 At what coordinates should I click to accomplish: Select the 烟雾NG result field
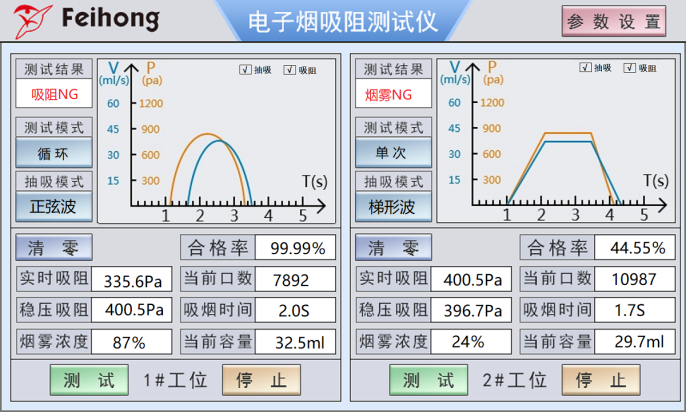point(393,94)
